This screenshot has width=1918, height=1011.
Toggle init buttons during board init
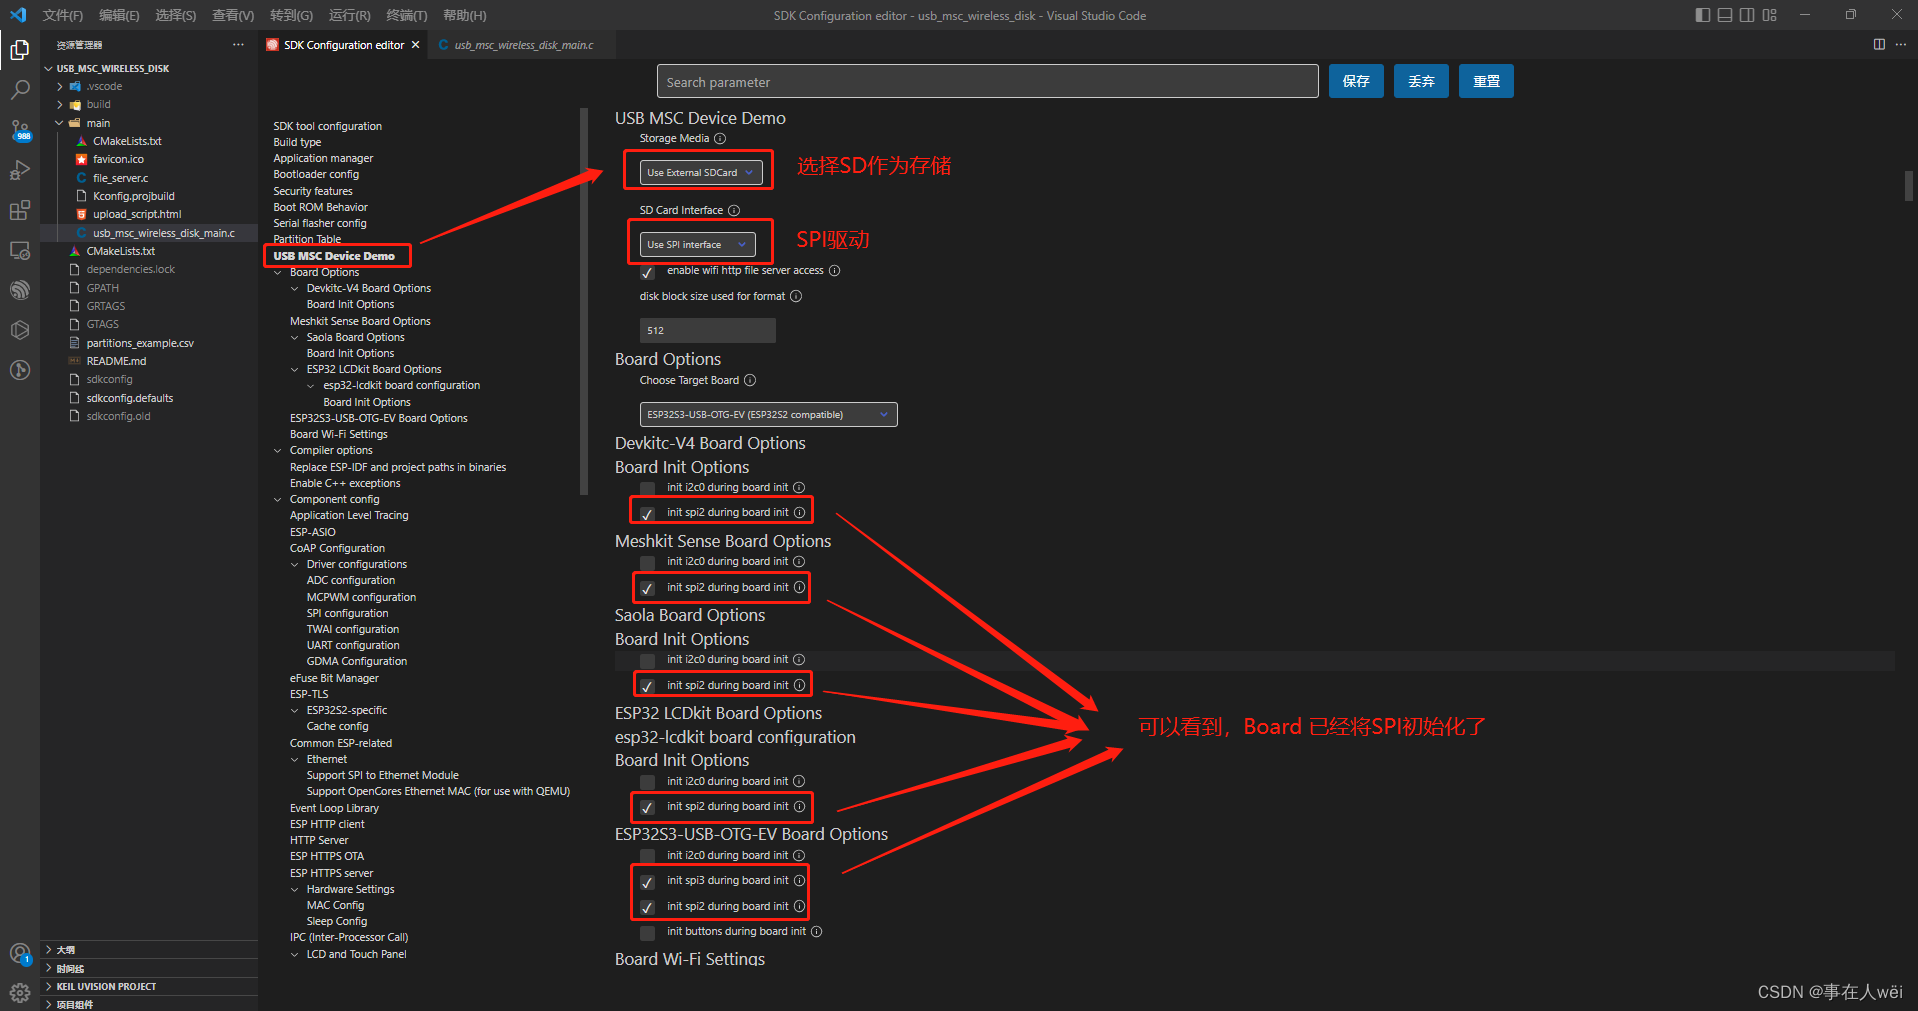tap(647, 933)
